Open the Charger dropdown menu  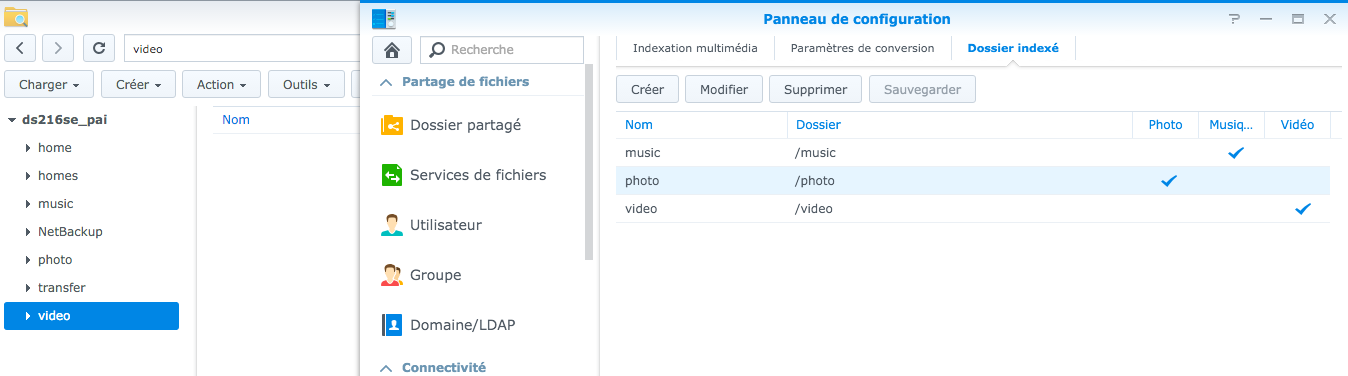pos(49,85)
